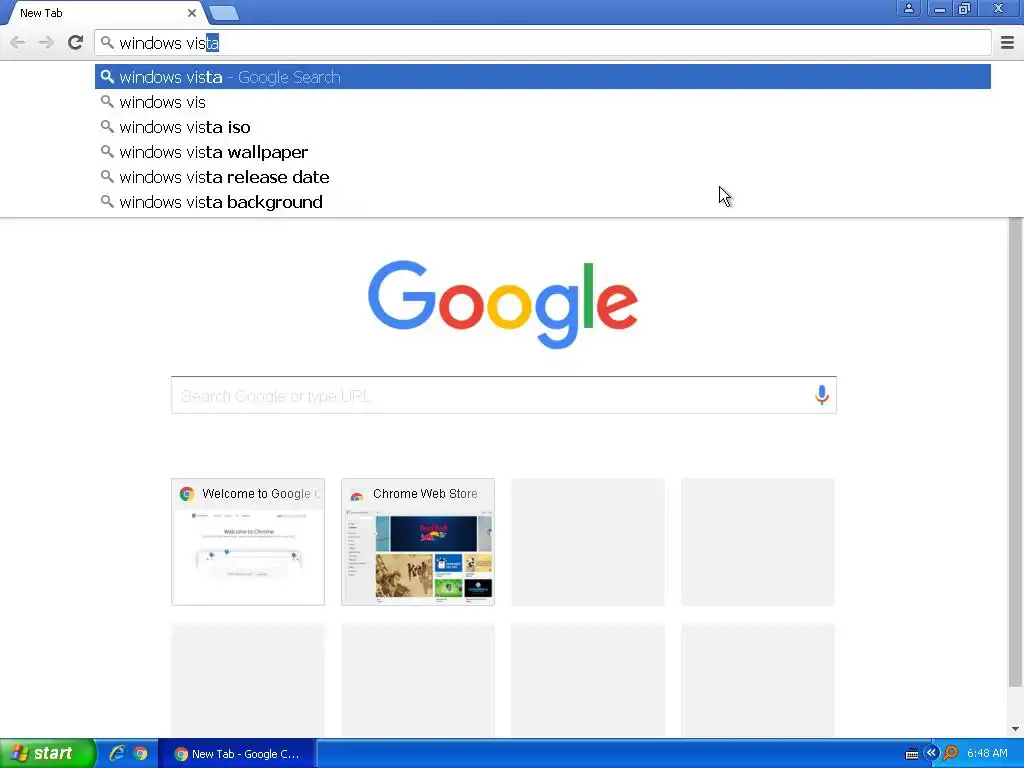Click the Chrome icon on the Welcome tile
The image size is (1024, 768).
click(187, 494)
